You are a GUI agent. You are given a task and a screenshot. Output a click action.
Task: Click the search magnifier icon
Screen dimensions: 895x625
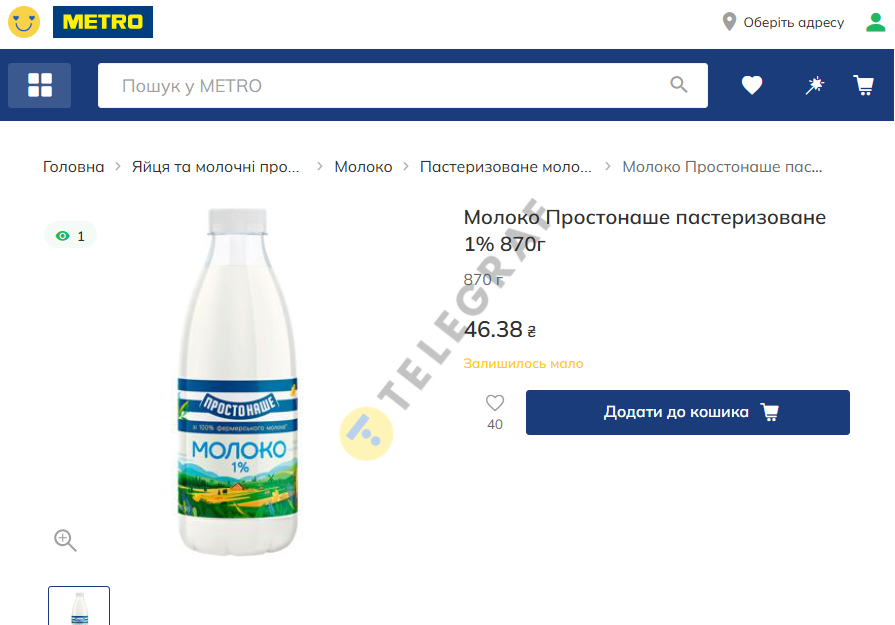click(x=679, y=85)
